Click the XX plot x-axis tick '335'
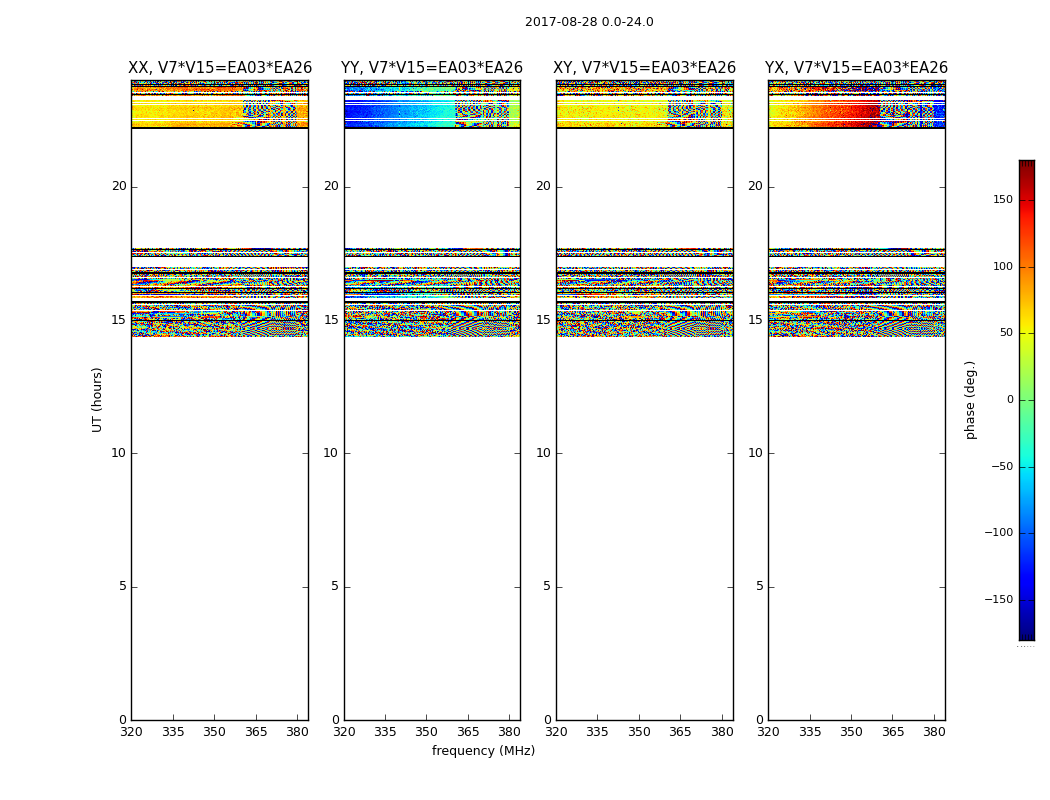Screen dimensions: 1050x800 point(173,732)
